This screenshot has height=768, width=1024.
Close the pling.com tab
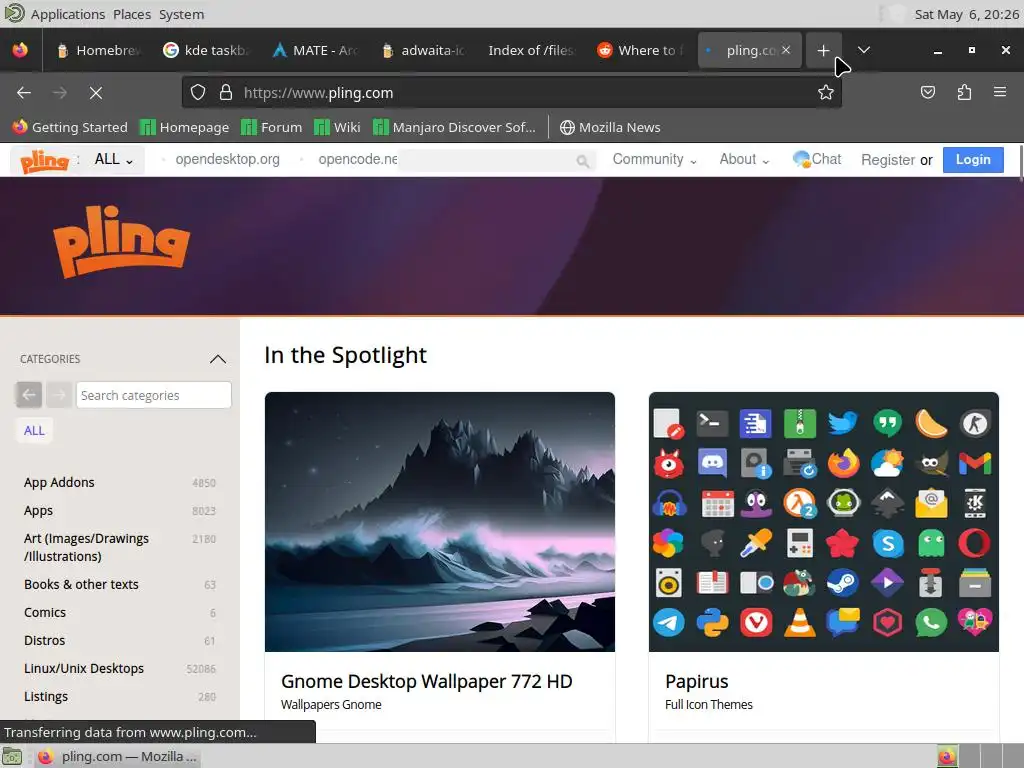click(786, 50)
